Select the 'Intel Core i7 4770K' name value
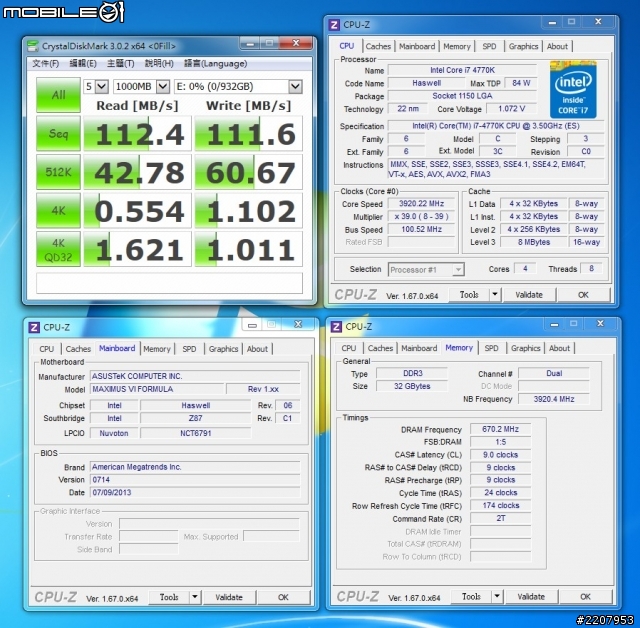The height and width of the screenshot is (628, 640). [462, 70]
